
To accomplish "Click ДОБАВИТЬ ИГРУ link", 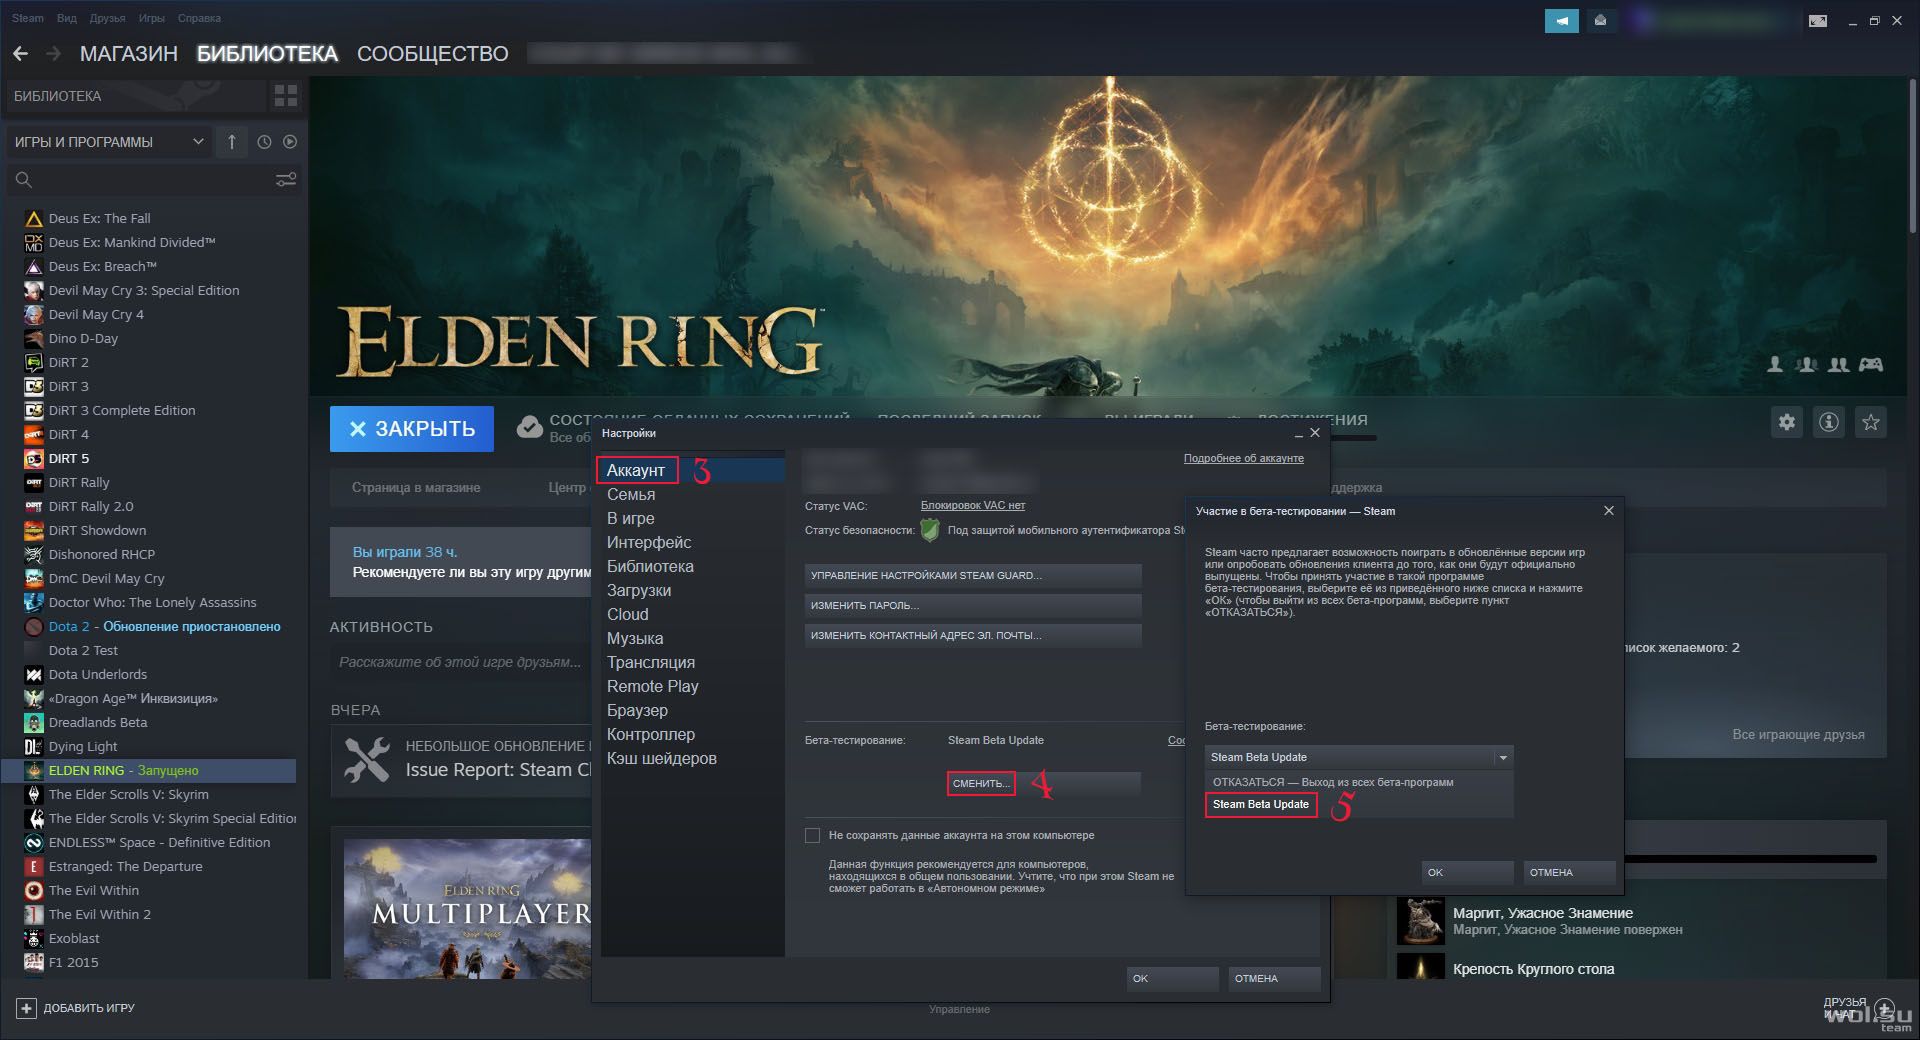I will 89,1008.
